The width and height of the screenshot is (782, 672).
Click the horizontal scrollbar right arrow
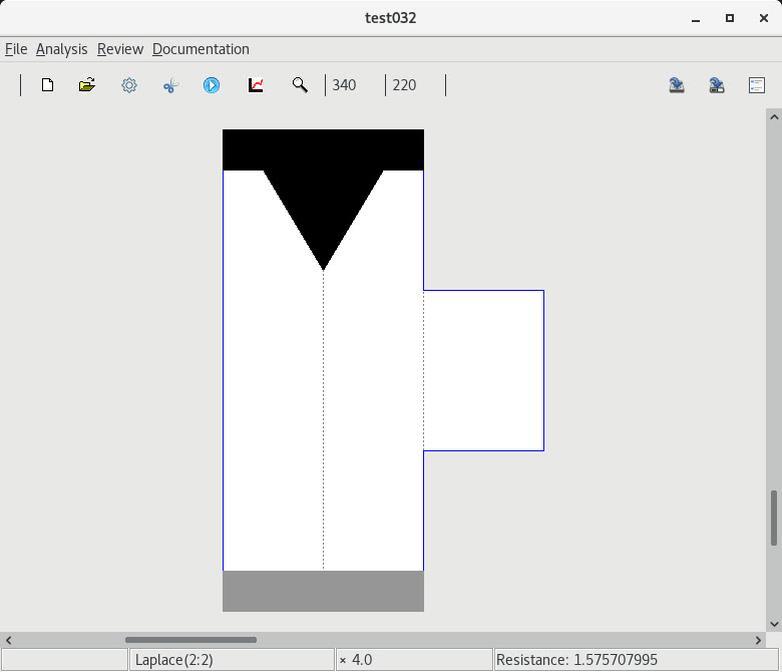(758, 640)
